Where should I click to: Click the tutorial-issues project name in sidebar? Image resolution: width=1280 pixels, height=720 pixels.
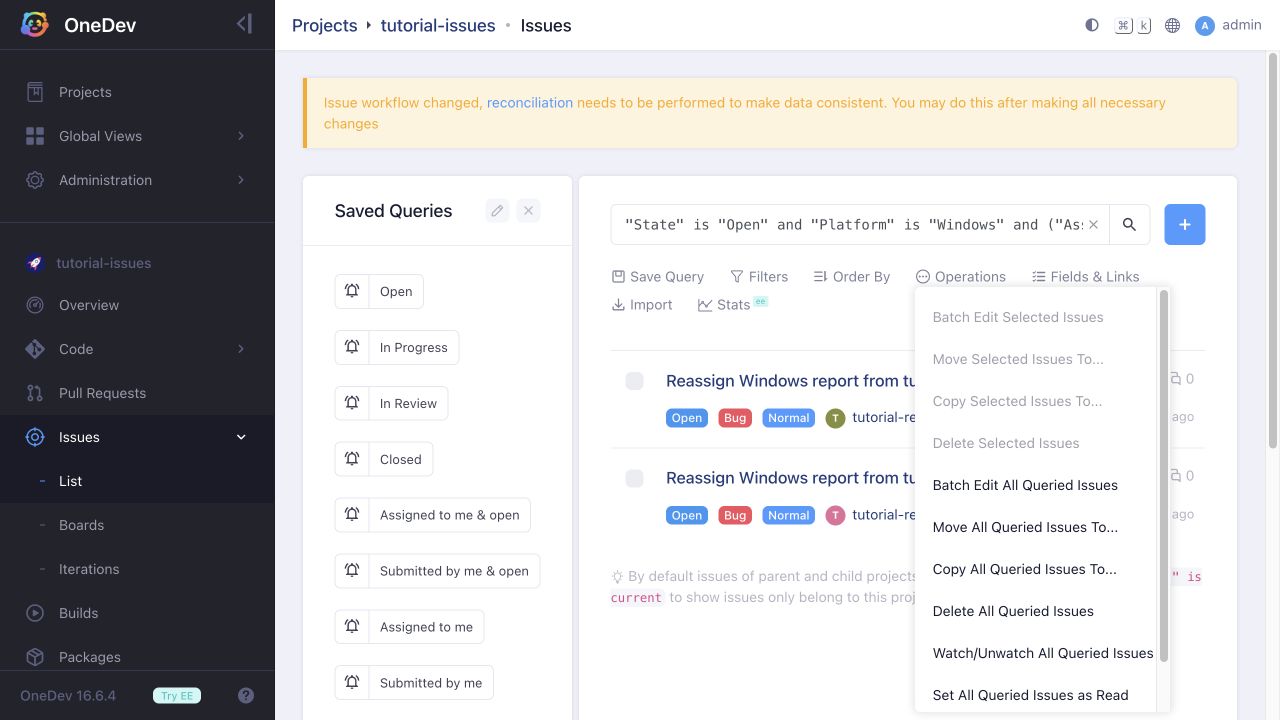104,263
